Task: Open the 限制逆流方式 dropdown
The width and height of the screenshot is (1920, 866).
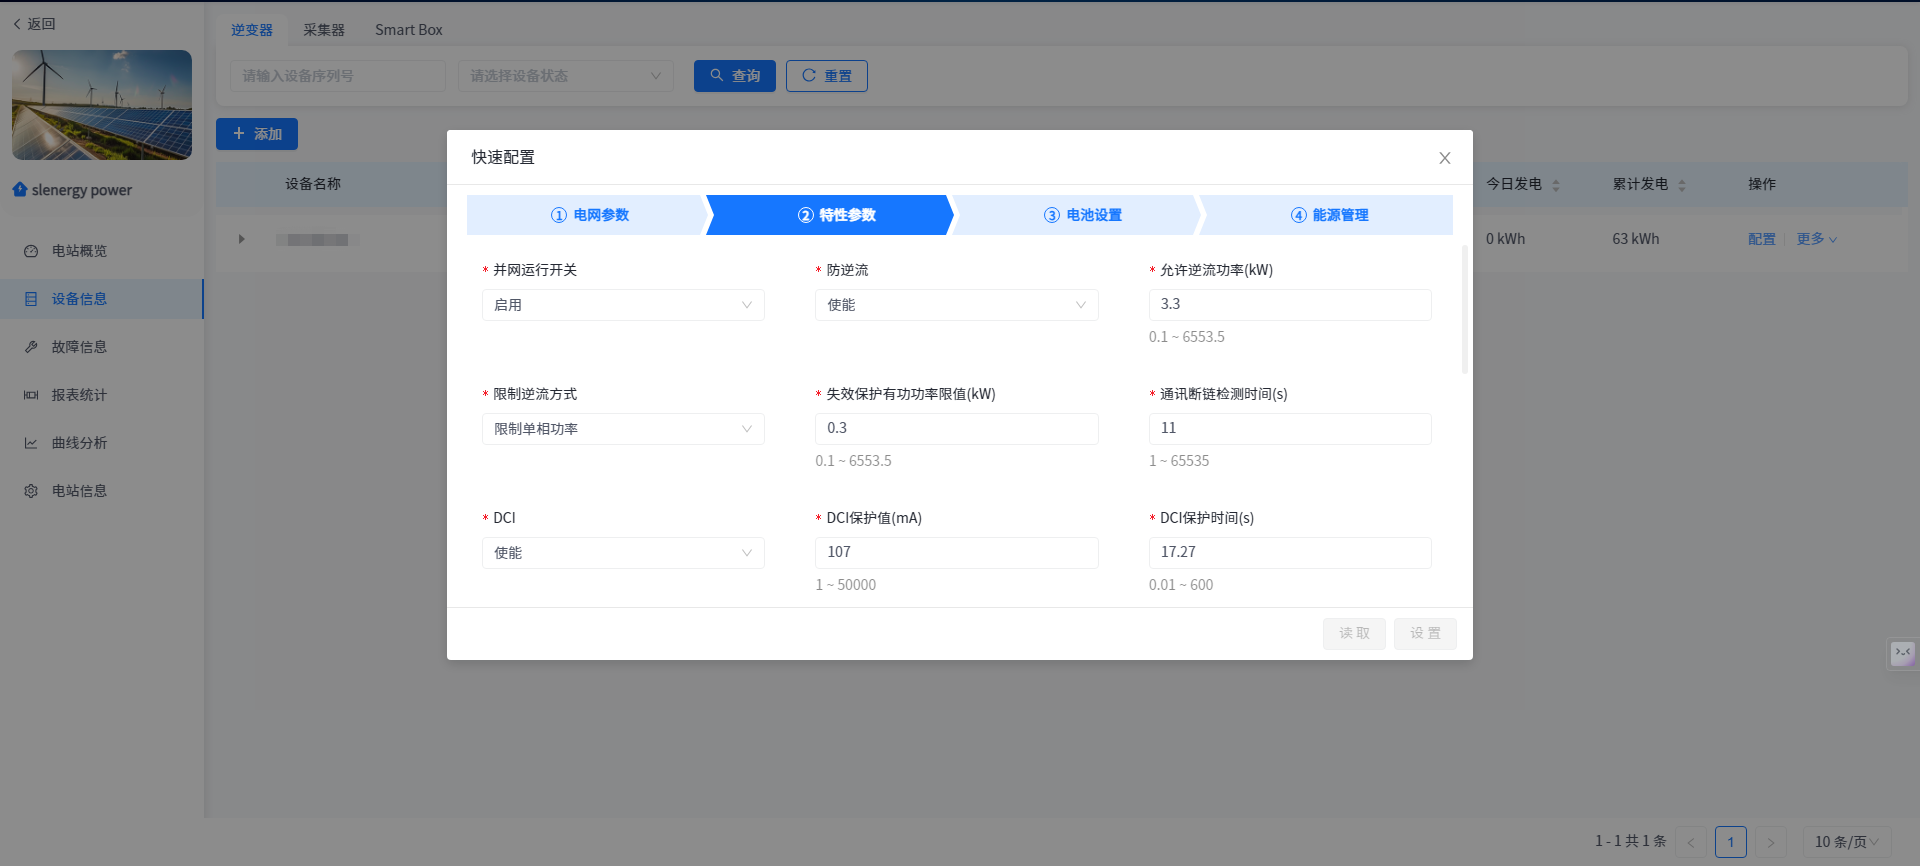Action: point(622,429)
